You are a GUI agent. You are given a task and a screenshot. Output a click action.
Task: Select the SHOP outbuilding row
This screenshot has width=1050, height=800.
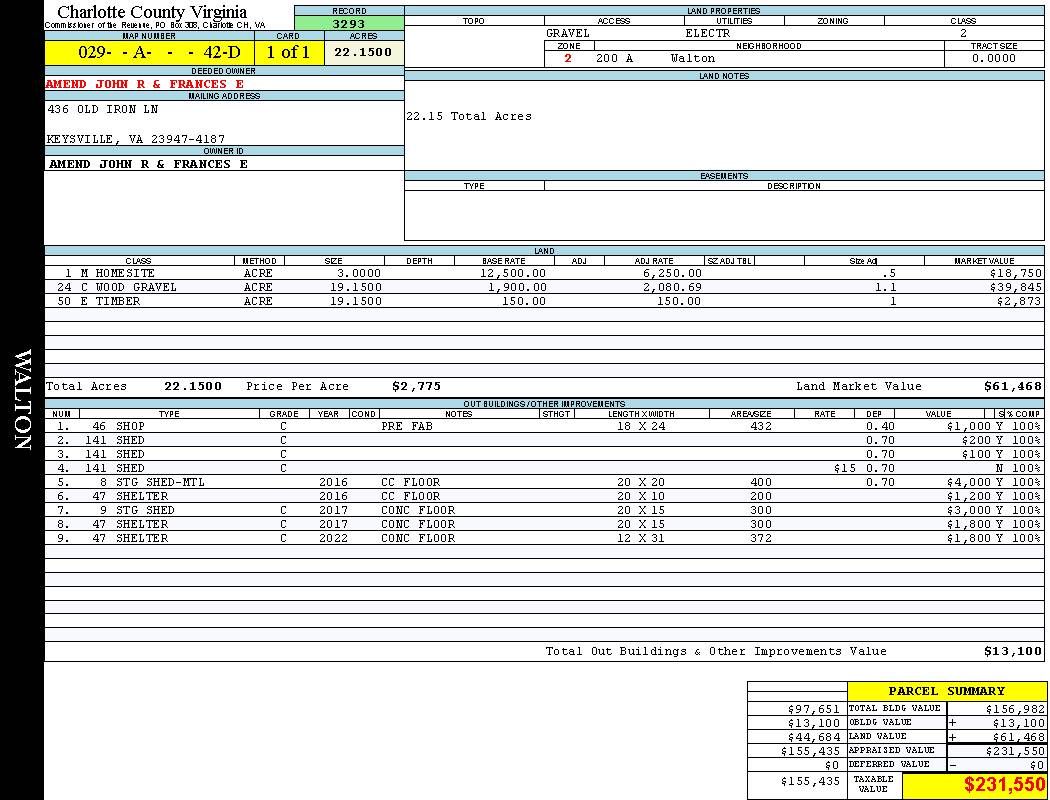(x=130, y=426)
